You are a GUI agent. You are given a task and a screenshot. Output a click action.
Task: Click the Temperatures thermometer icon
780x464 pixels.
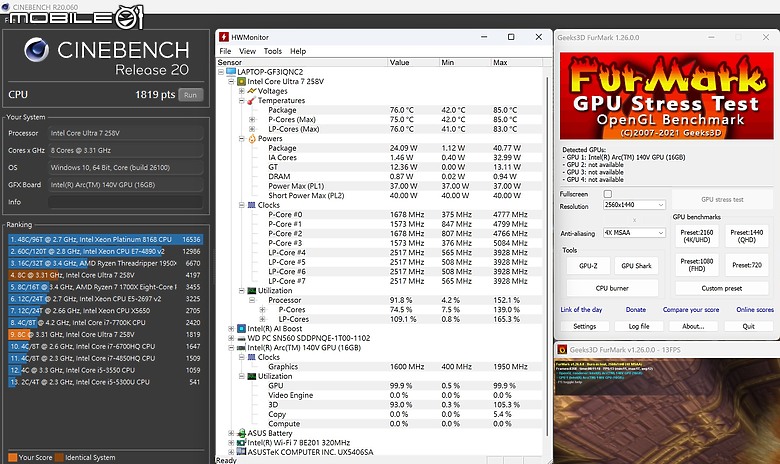point(251,100)
